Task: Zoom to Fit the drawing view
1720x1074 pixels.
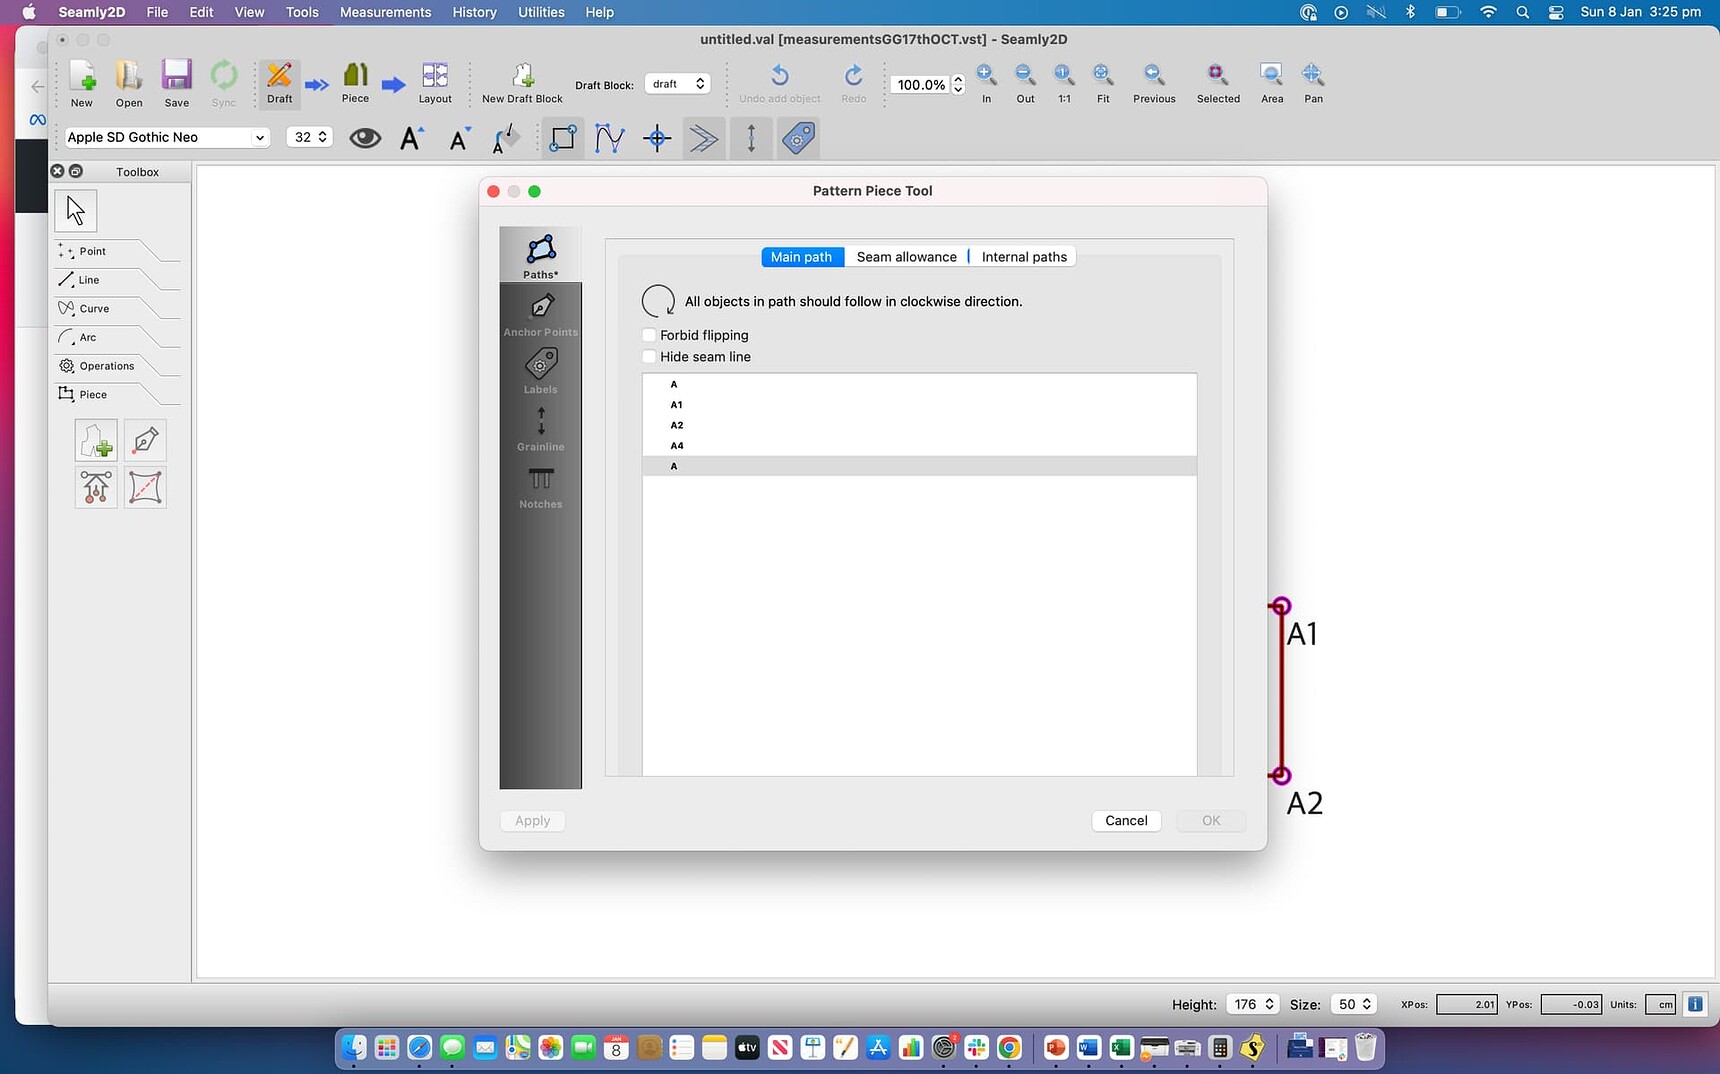Action: tap(1103, 83)
